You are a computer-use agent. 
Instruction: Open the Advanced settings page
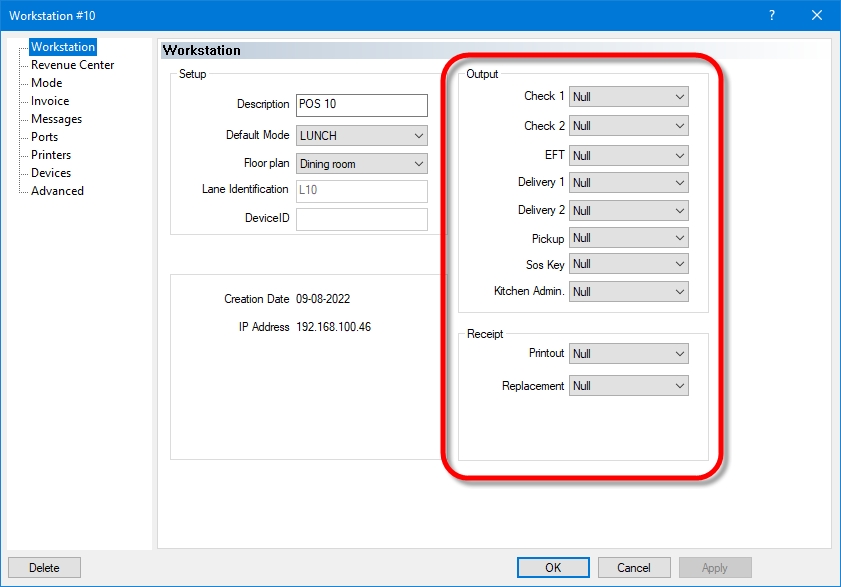[57, 191]
